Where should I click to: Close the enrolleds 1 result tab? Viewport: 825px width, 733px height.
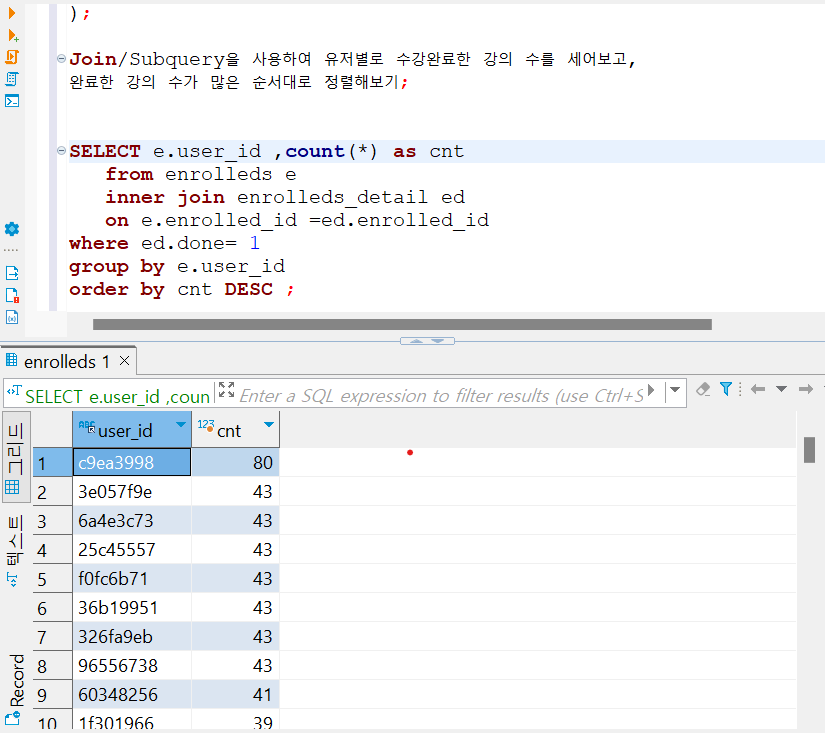[x=124, y=361]
